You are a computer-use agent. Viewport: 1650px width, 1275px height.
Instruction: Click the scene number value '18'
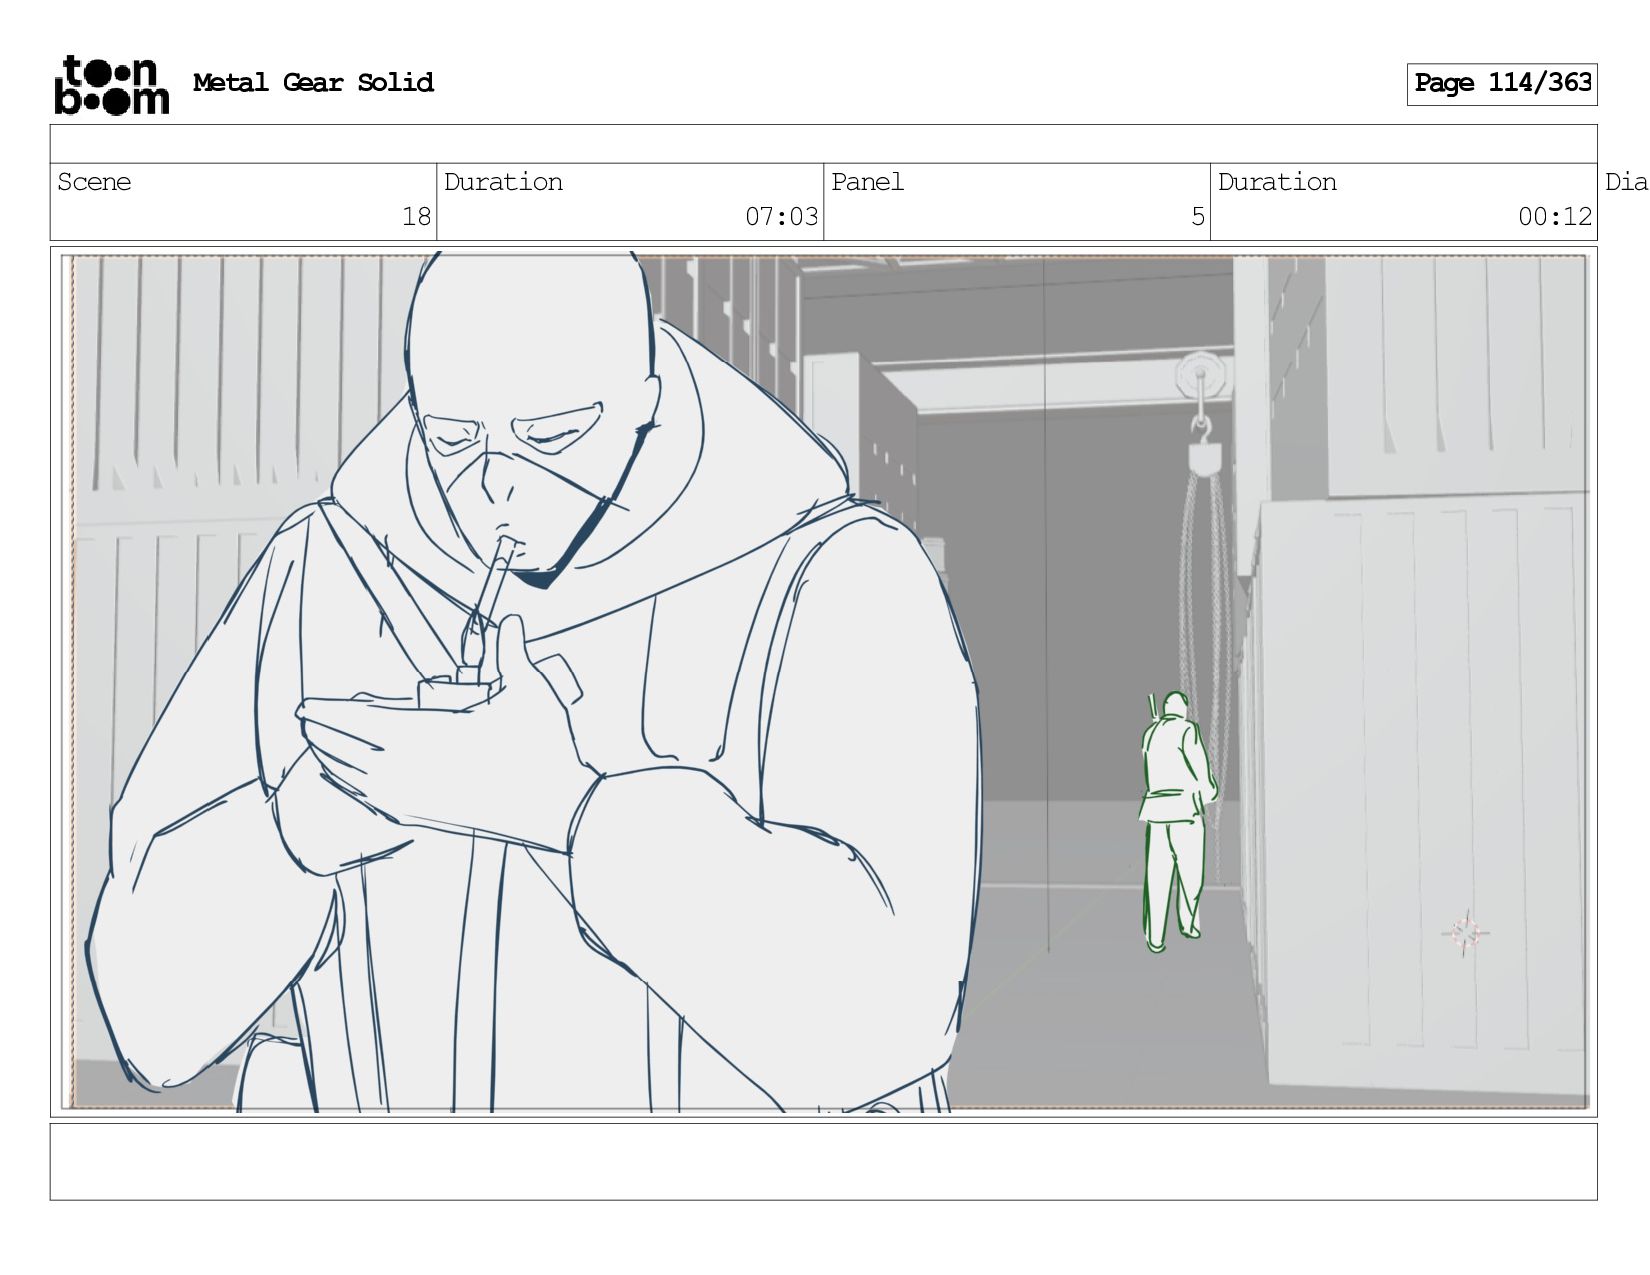click(x=416, y=216)
